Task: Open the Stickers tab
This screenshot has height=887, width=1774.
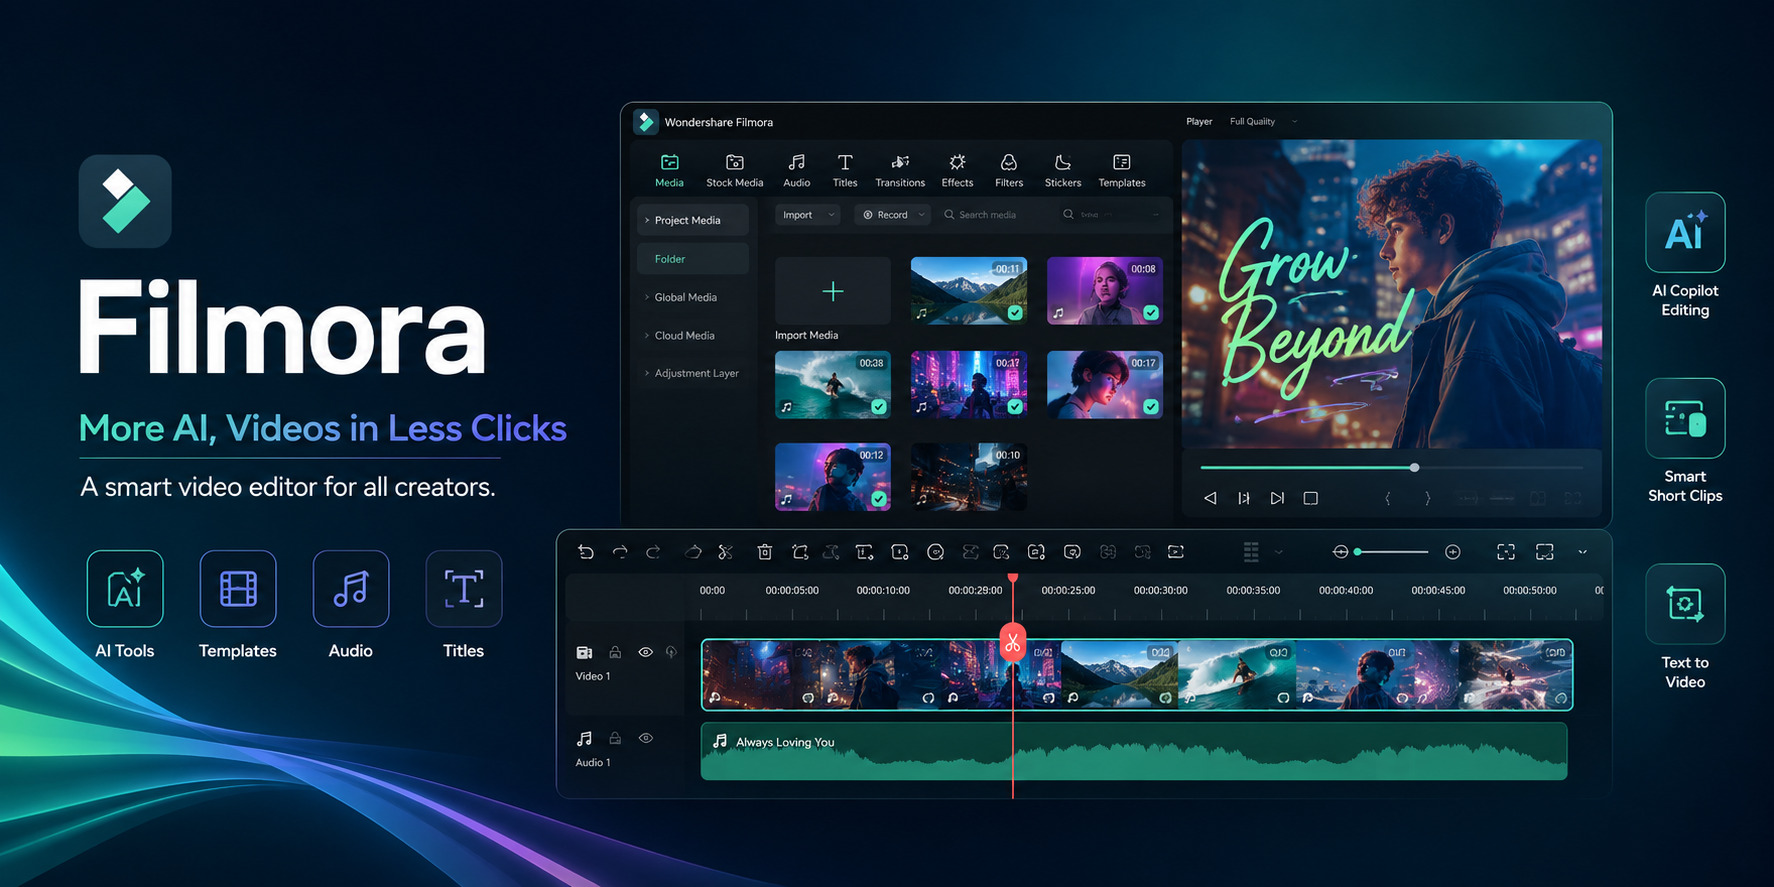Action: [x=1063, y=170]
